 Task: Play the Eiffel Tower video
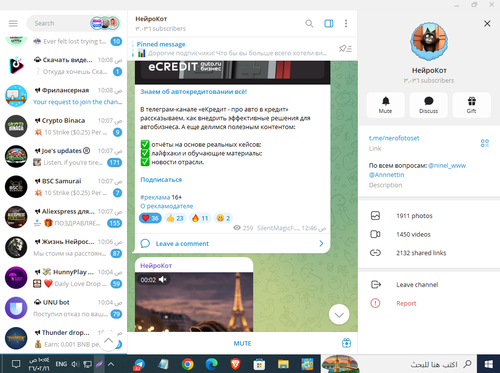click(194, 302)
